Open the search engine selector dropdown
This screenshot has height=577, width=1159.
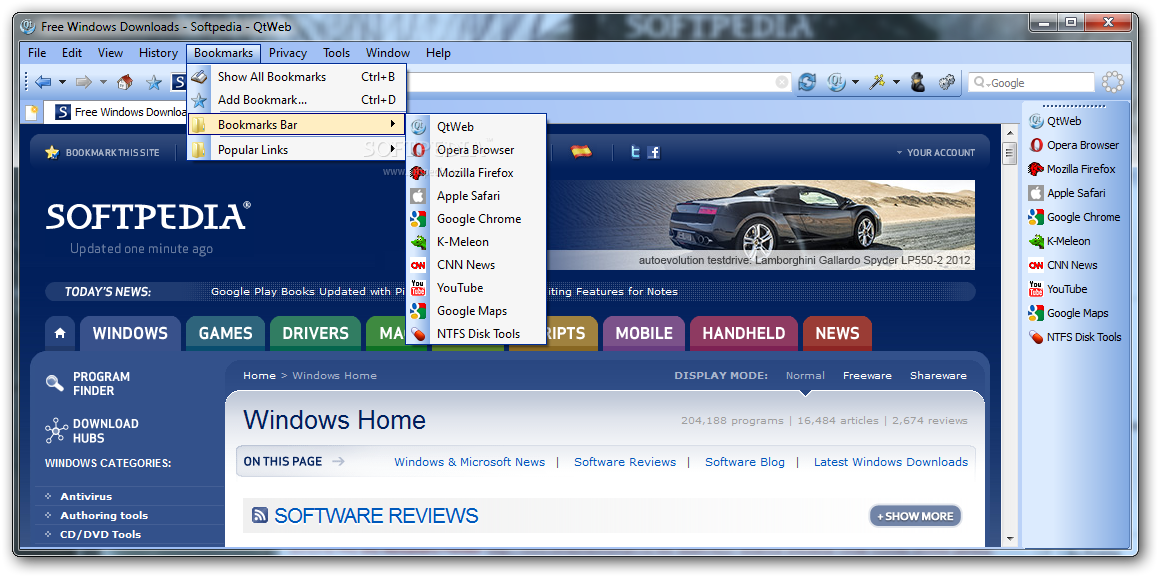pyautogui.click(x=982, y=83)
